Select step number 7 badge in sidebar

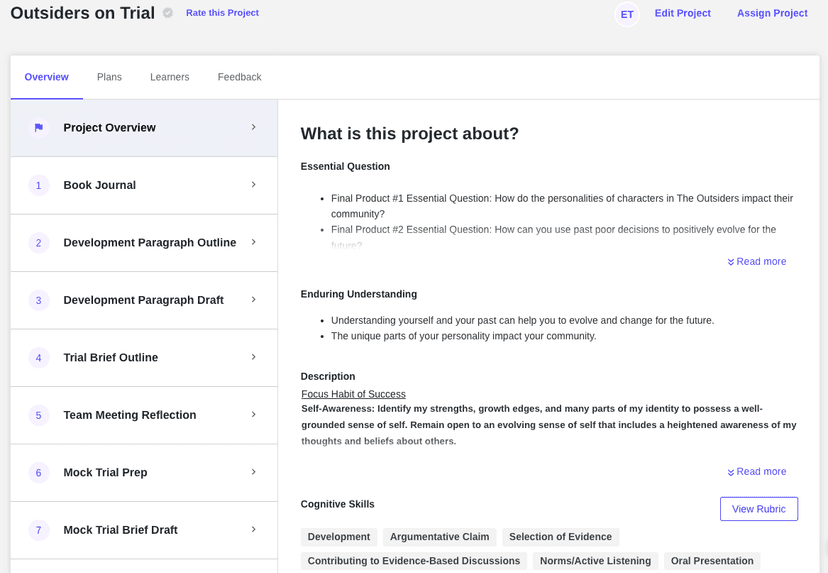[x=39, y=530]
